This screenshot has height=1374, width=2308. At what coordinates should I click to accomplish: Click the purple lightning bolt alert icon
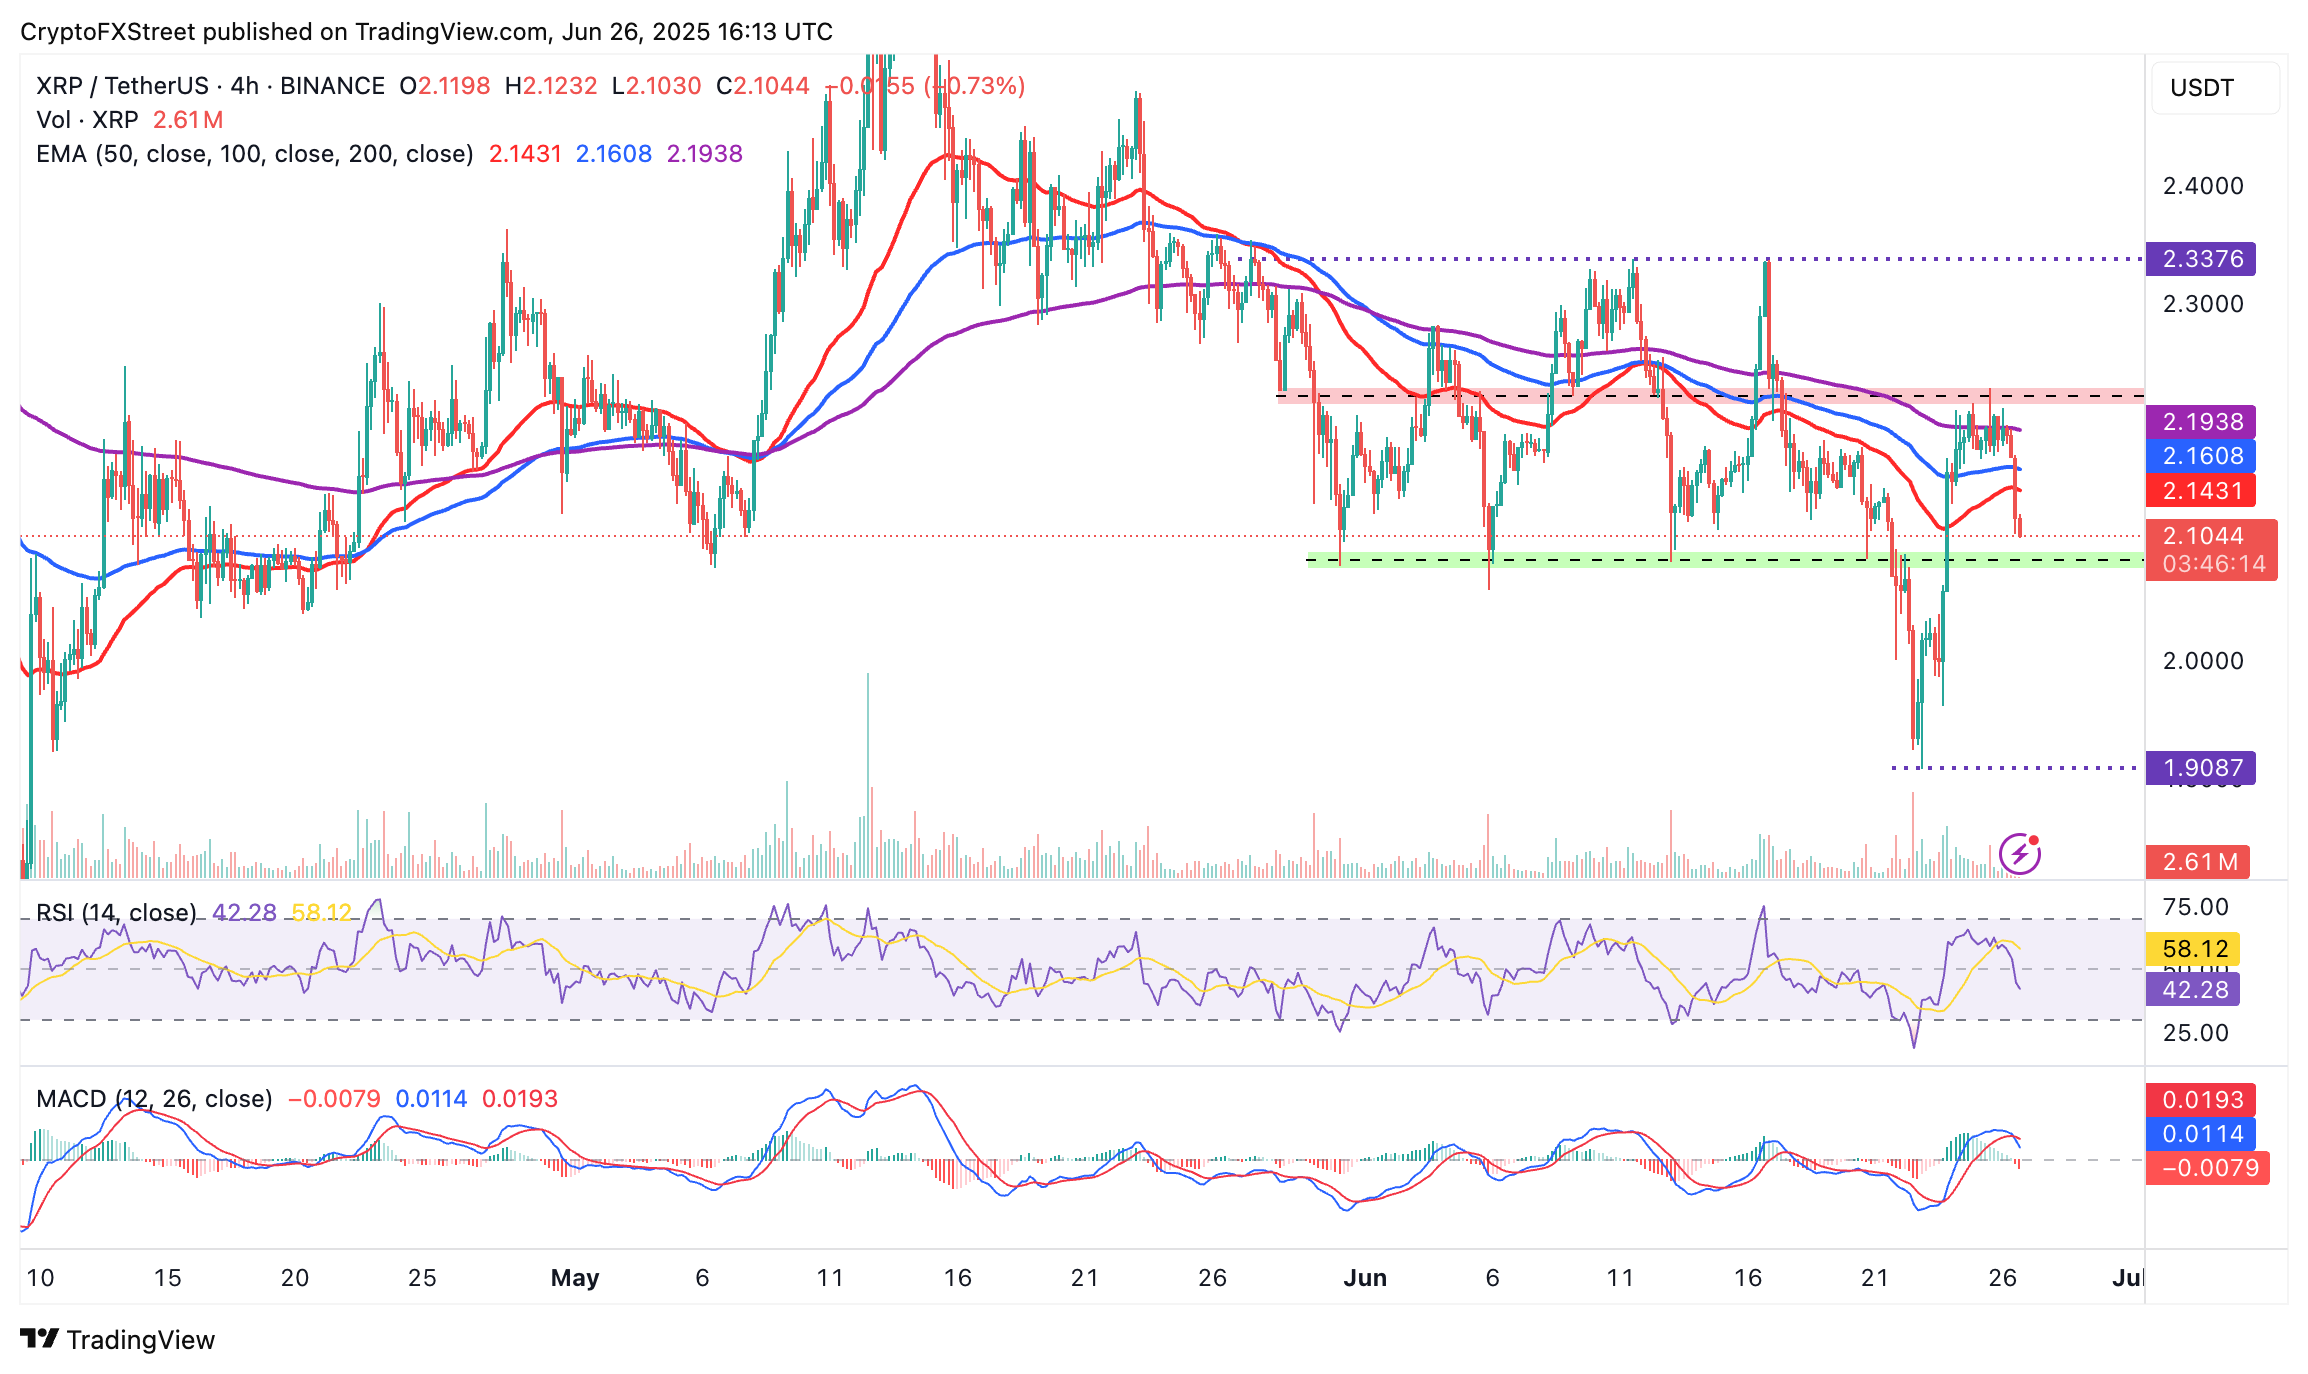pos(2020,853)
